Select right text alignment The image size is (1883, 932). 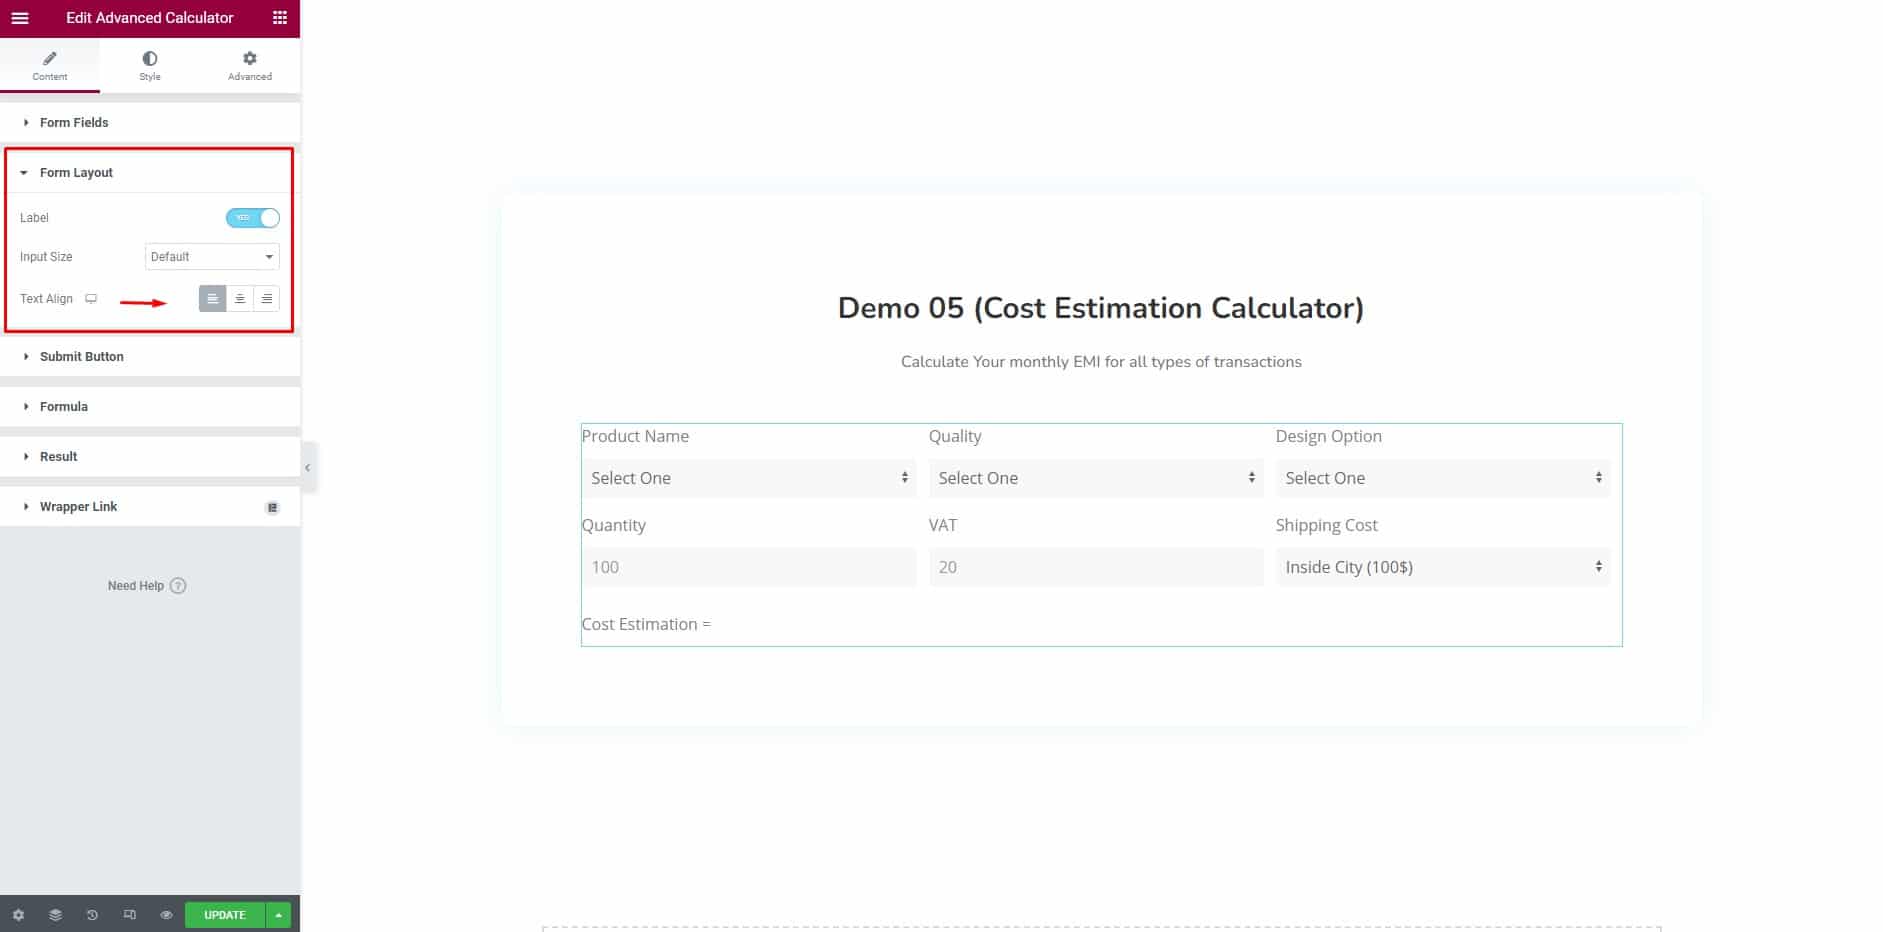(x=267, y=298)
